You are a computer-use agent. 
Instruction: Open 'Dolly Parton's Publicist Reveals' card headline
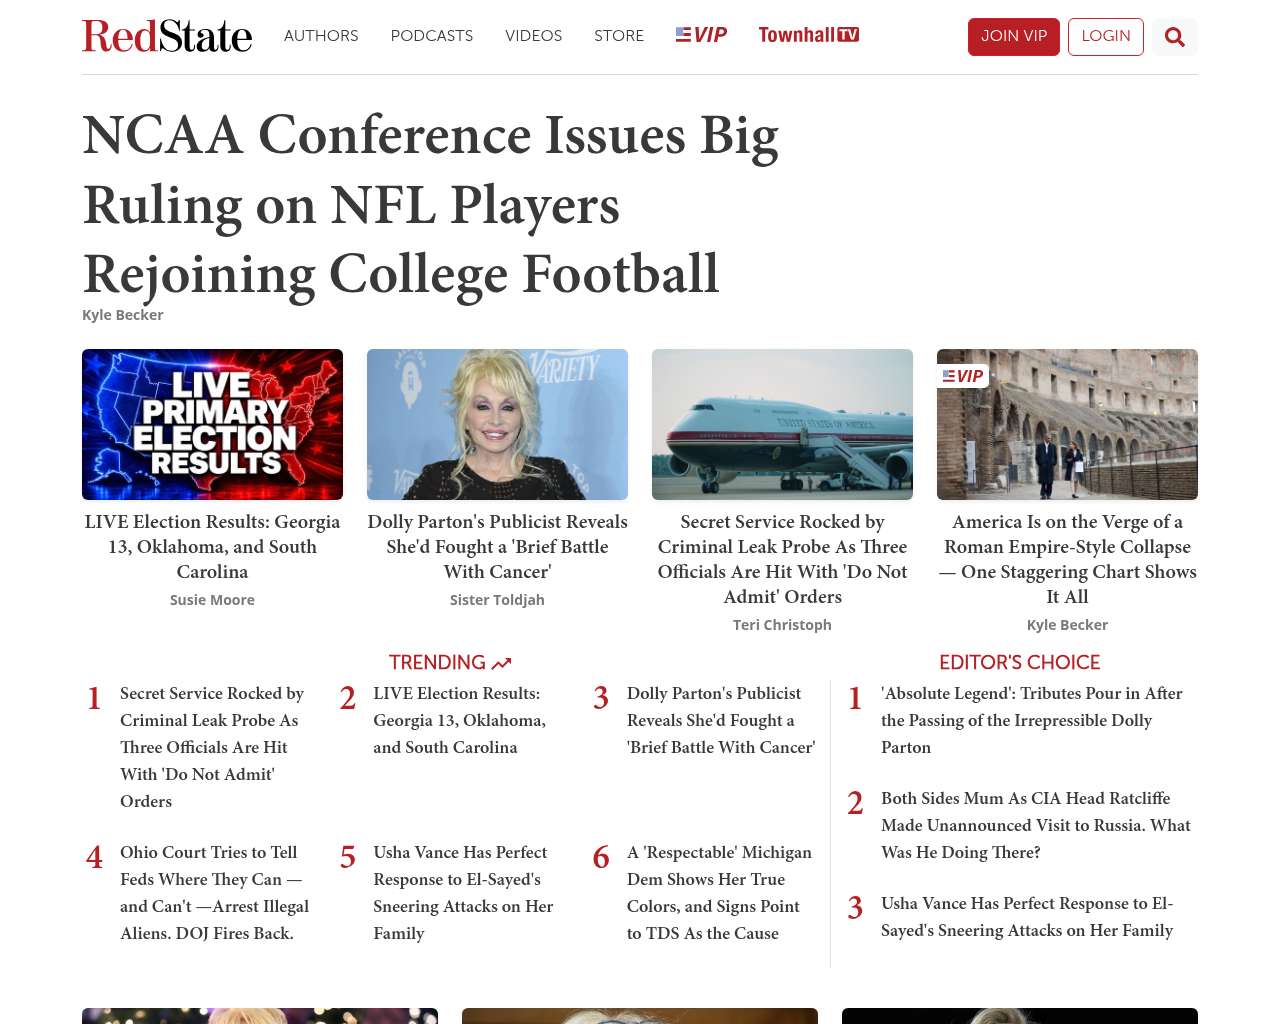click(x=497, y=547)
